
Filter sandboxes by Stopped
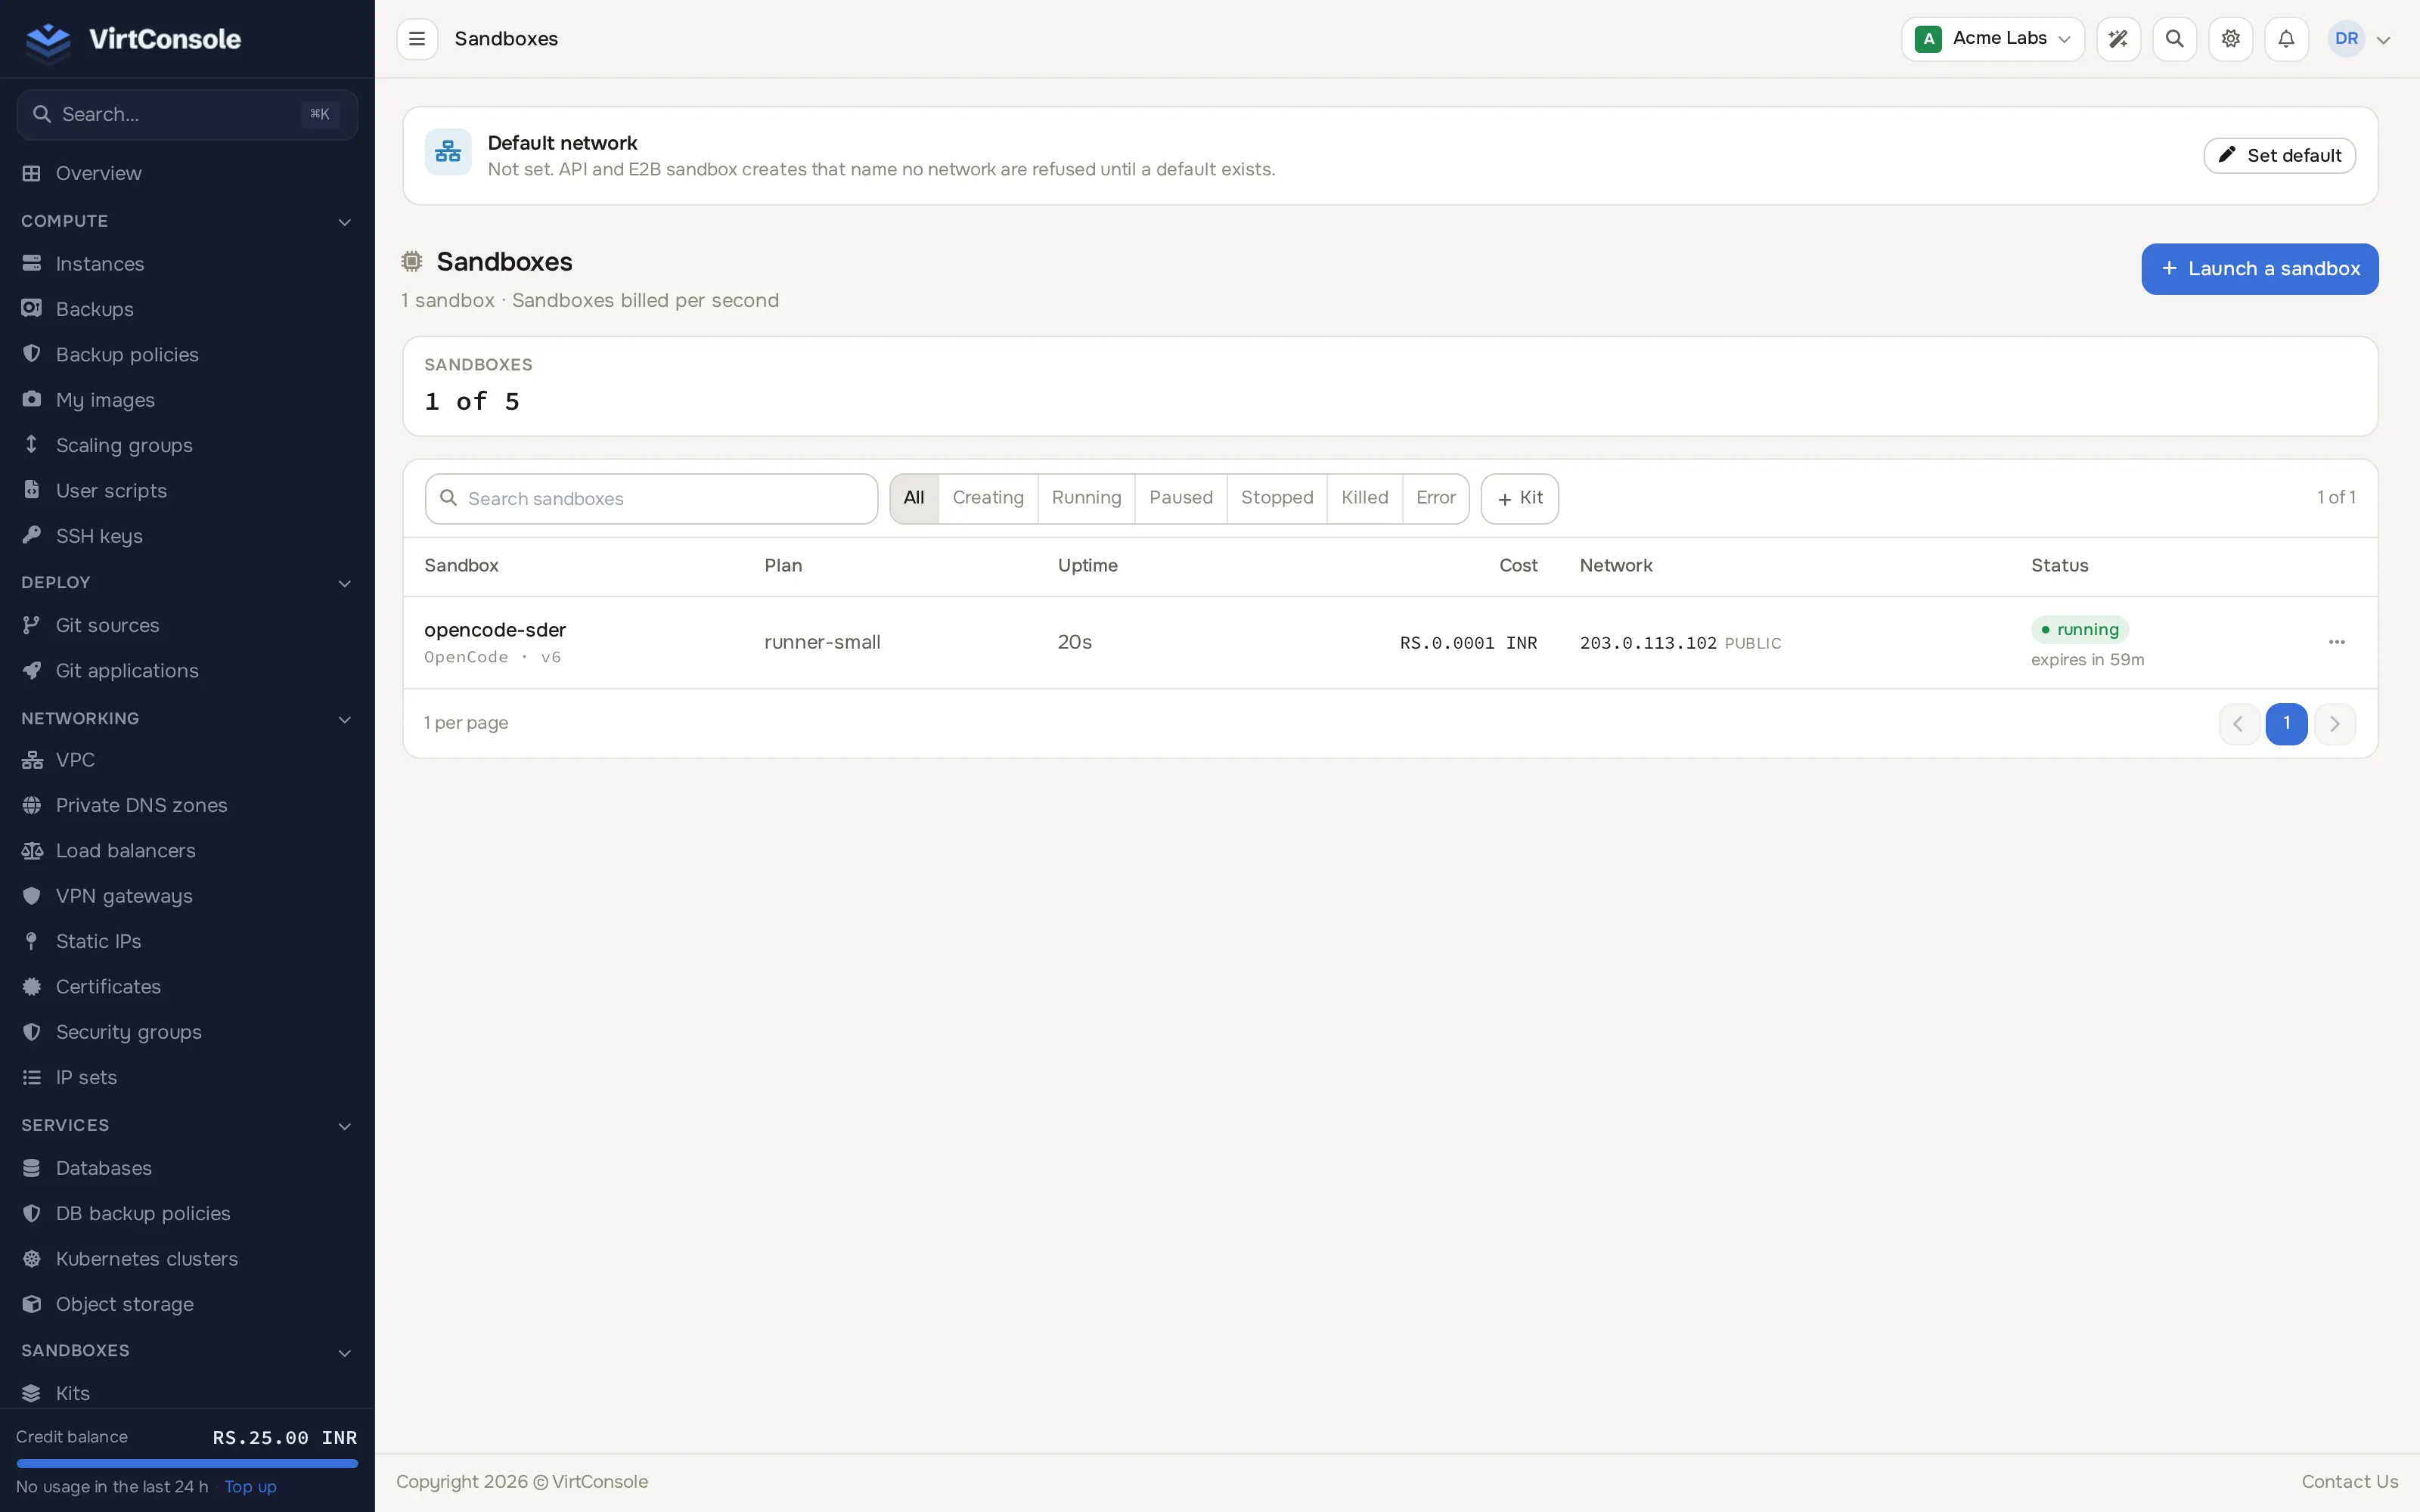pyautogui.click(x=1276, y=498)
